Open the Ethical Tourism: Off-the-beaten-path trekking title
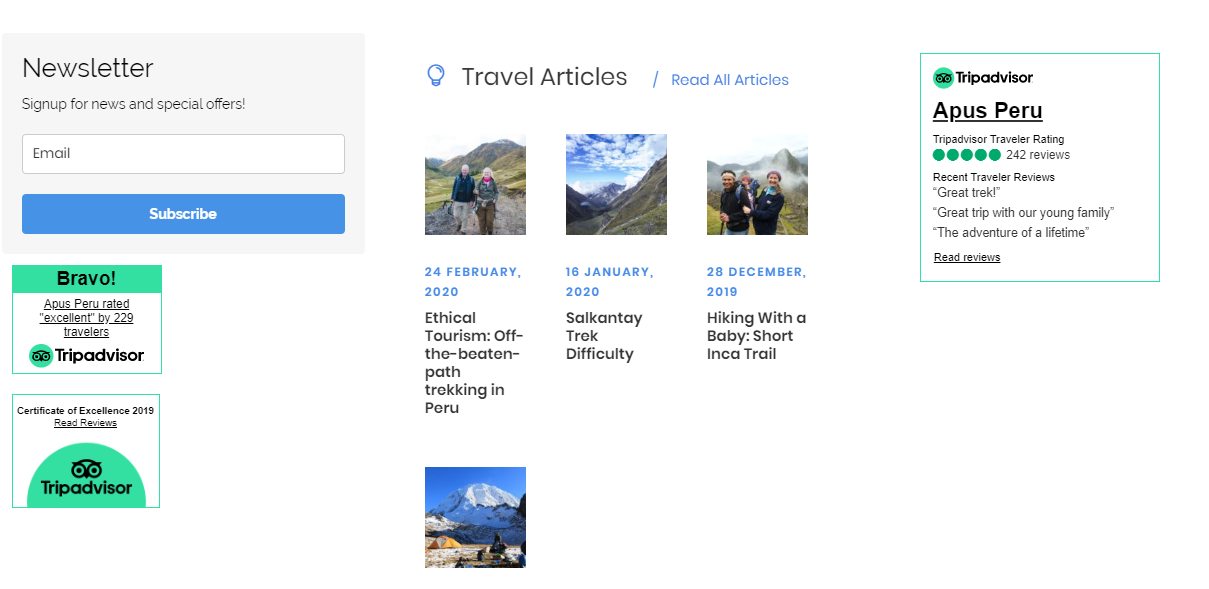The image size is (1209, 589). pos(475,363)
